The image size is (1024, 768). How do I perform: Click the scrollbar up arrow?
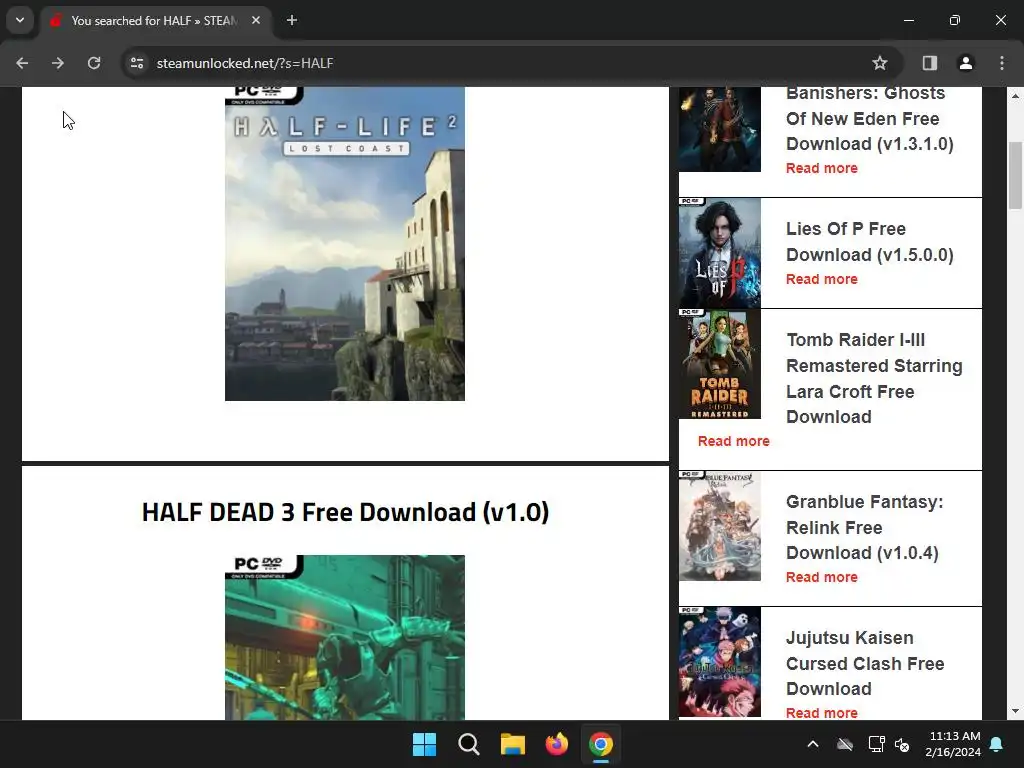coord(1015,95)
